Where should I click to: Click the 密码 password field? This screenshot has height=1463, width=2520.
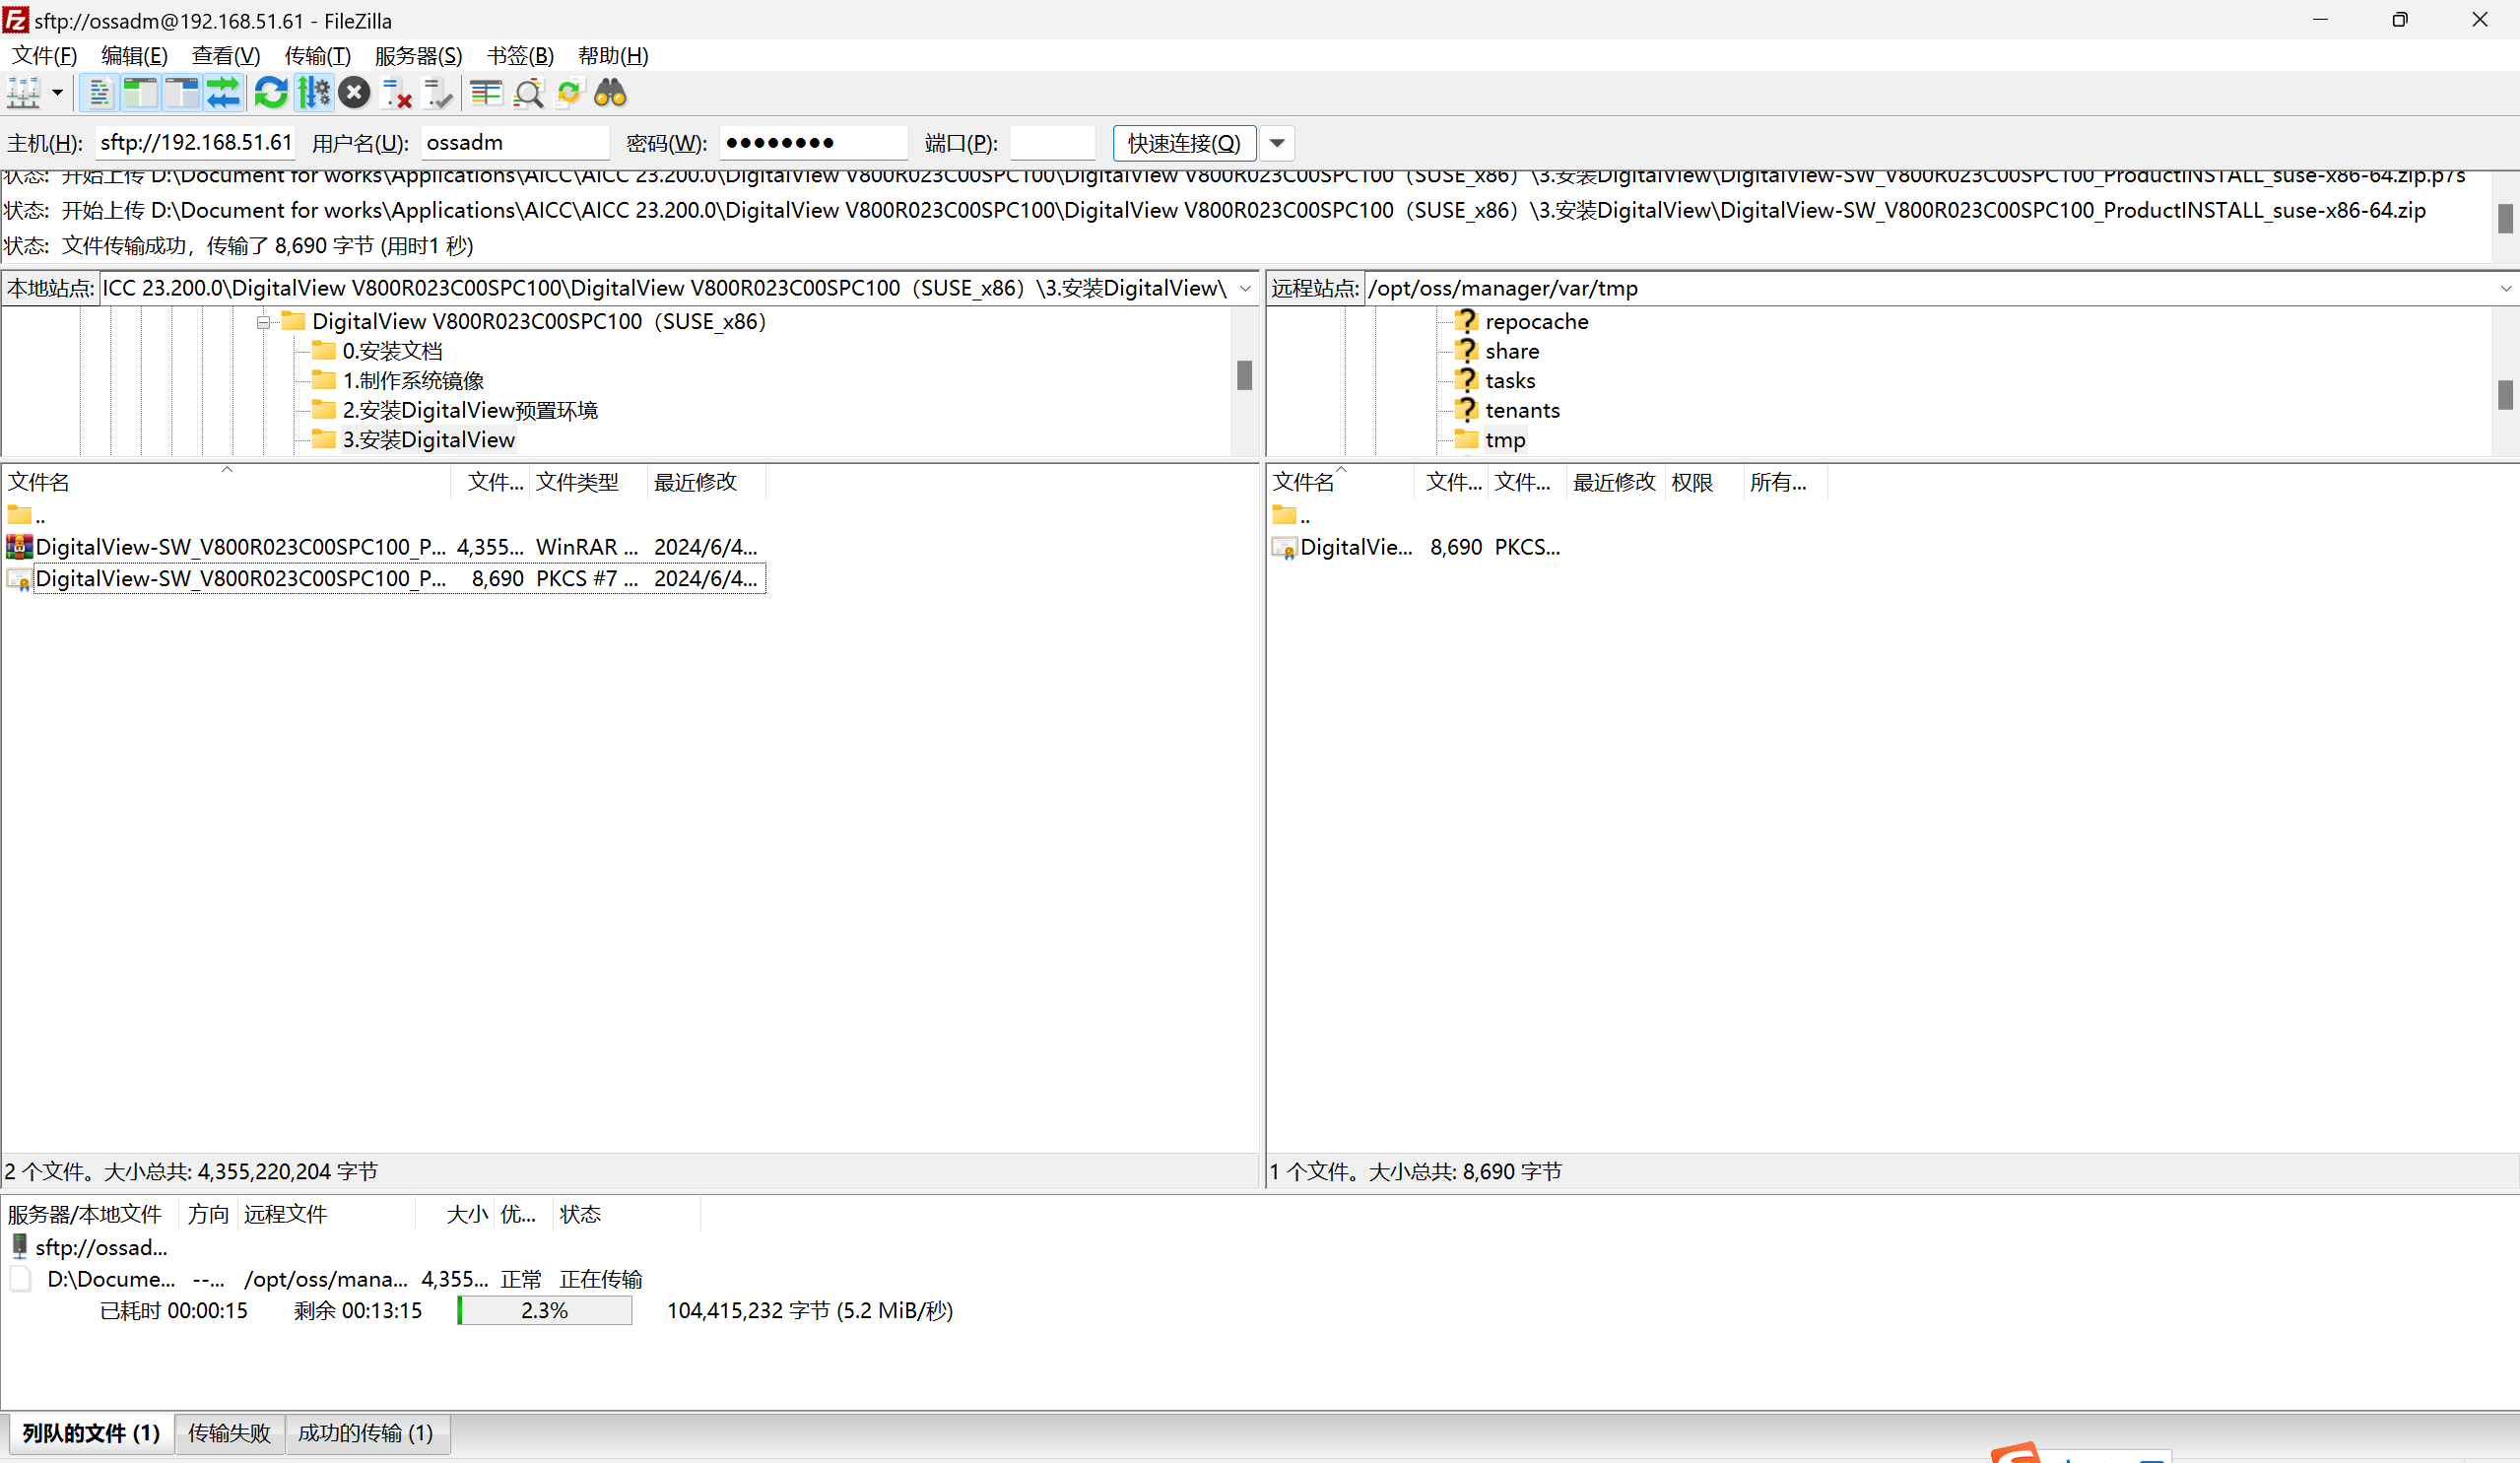[813, 143]
